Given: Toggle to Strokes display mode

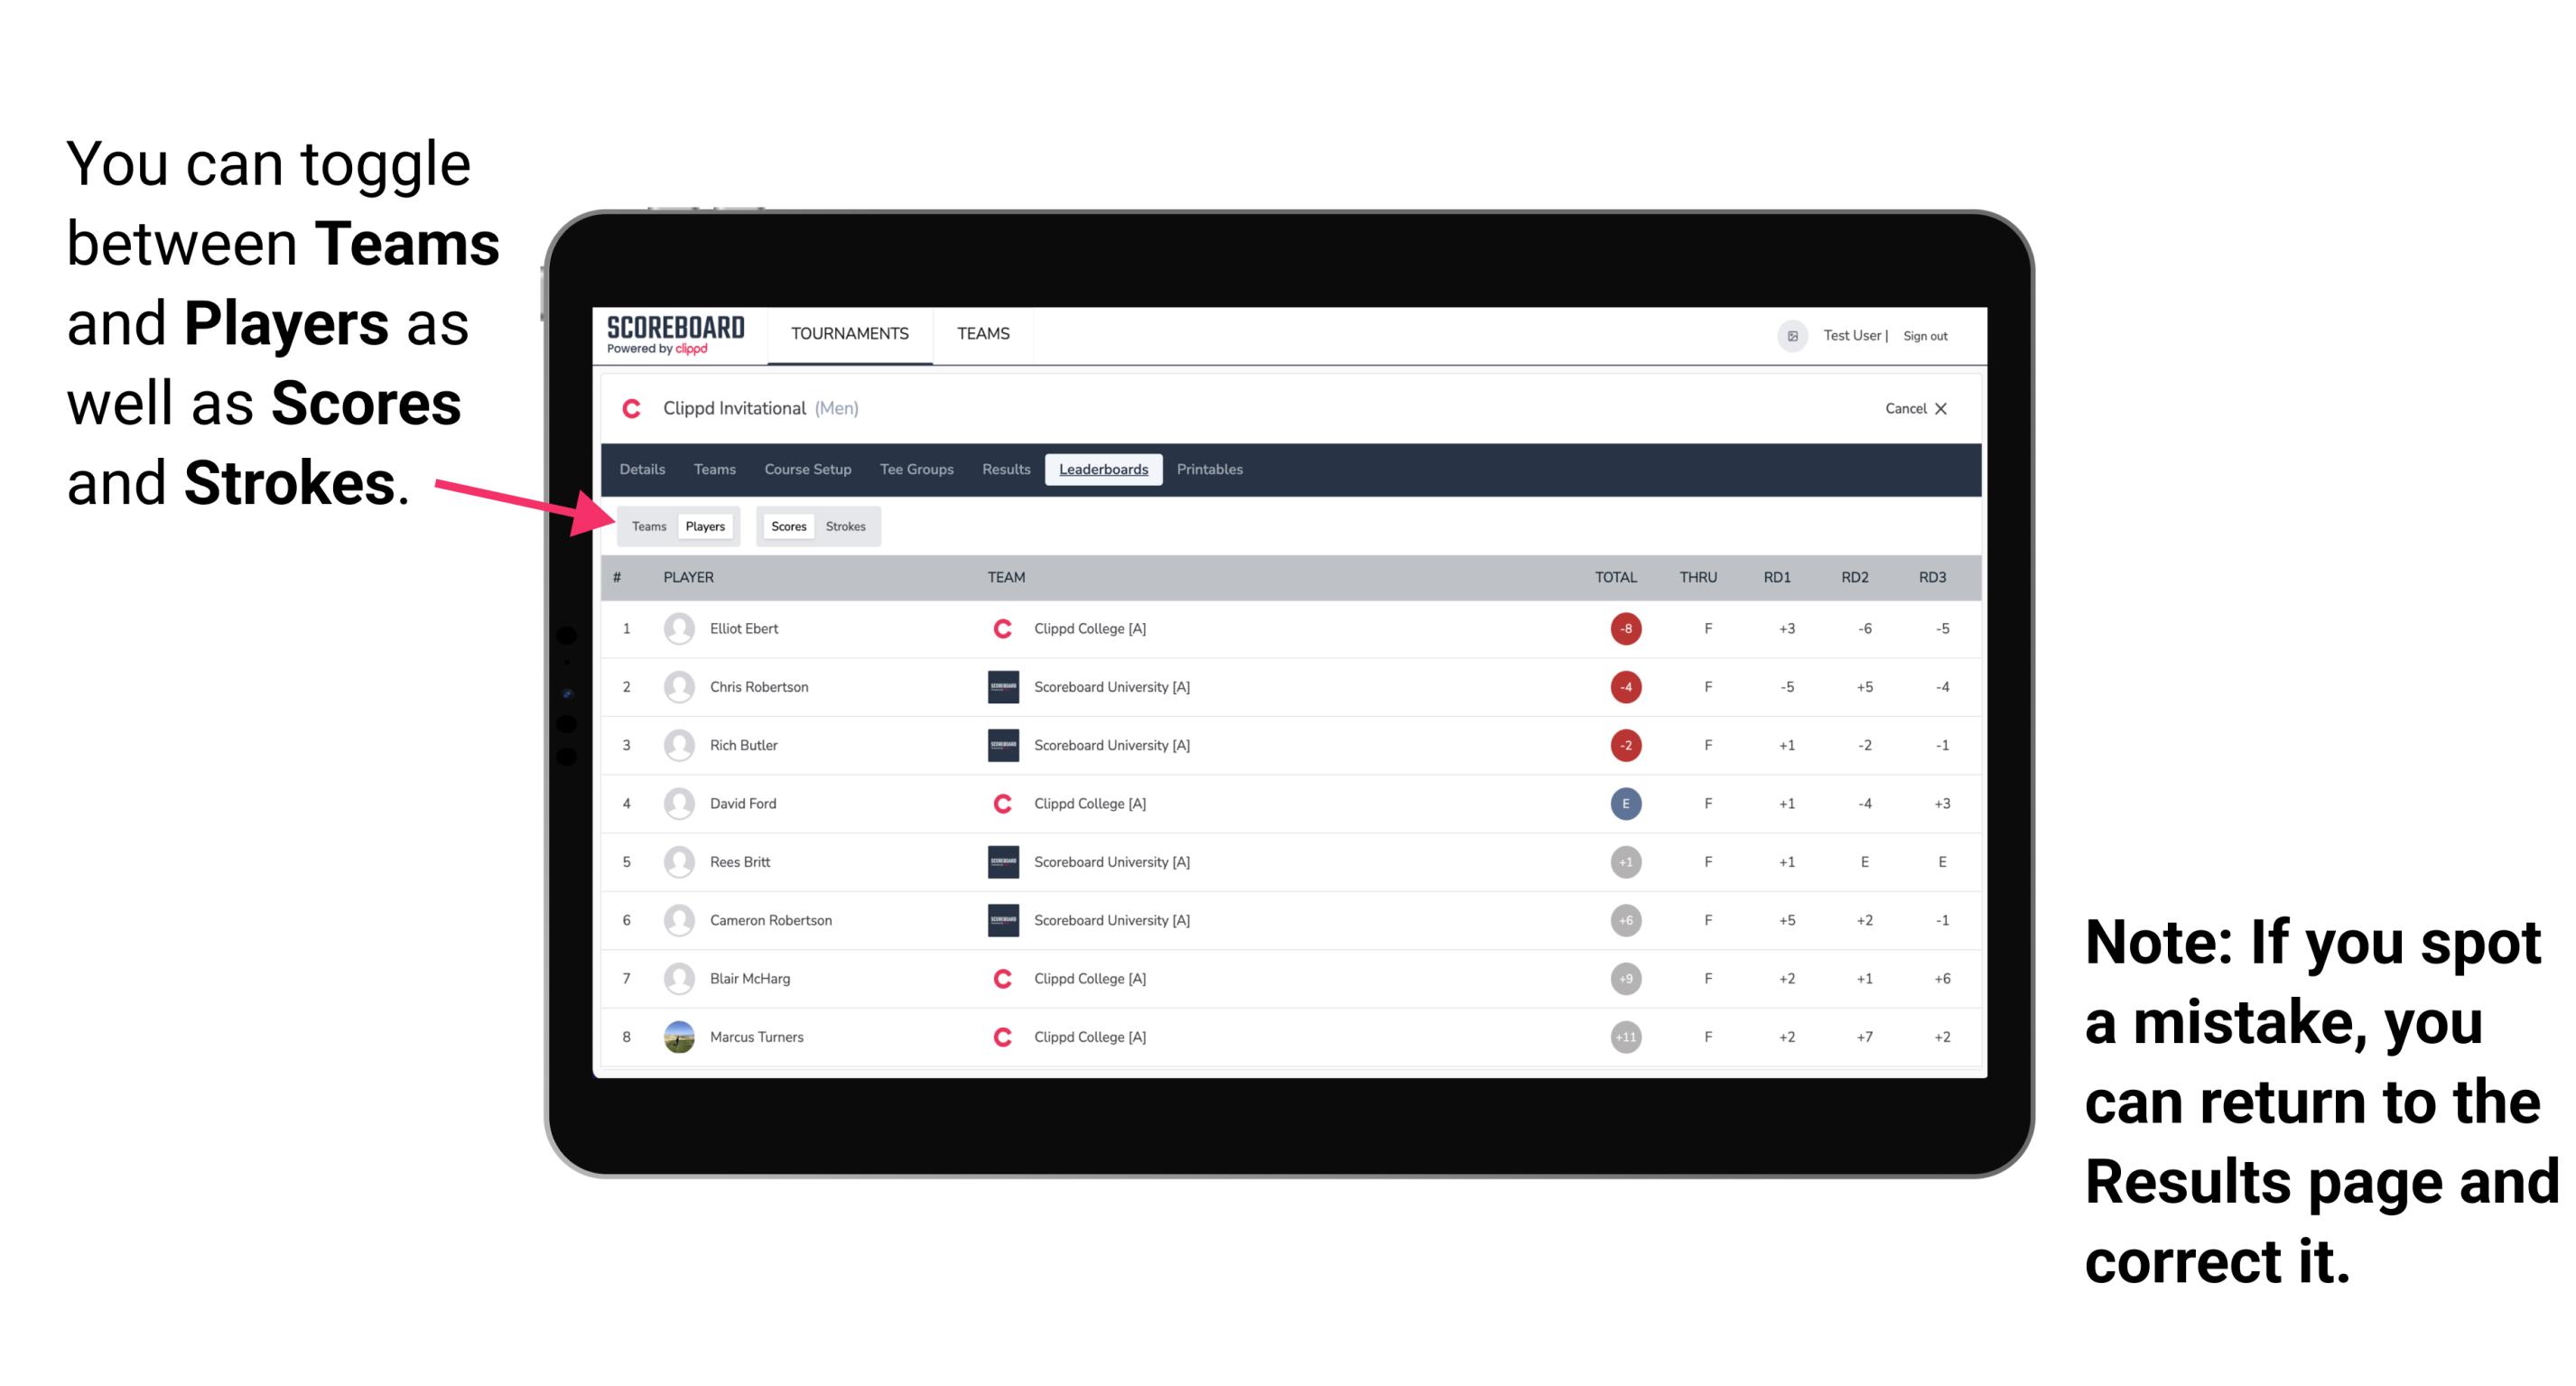Looking at the screenshot, I should pyautogui.click(x=844, y=526).
